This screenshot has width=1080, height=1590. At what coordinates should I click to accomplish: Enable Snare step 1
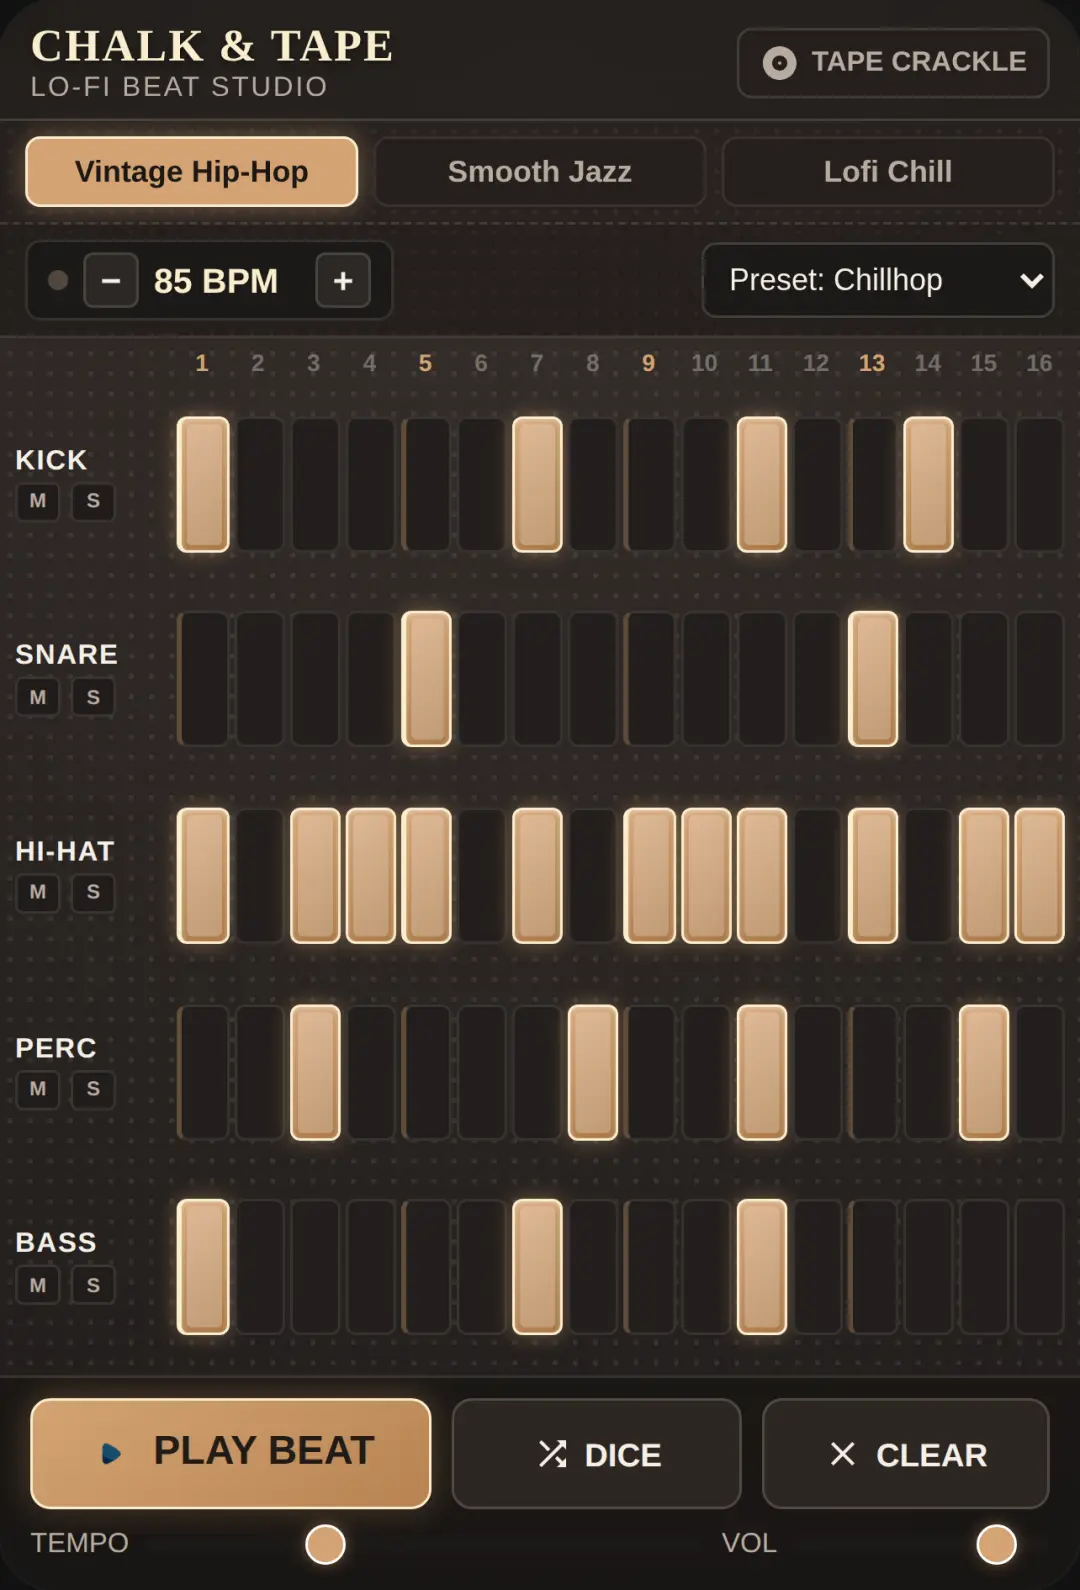pos(203,679)
